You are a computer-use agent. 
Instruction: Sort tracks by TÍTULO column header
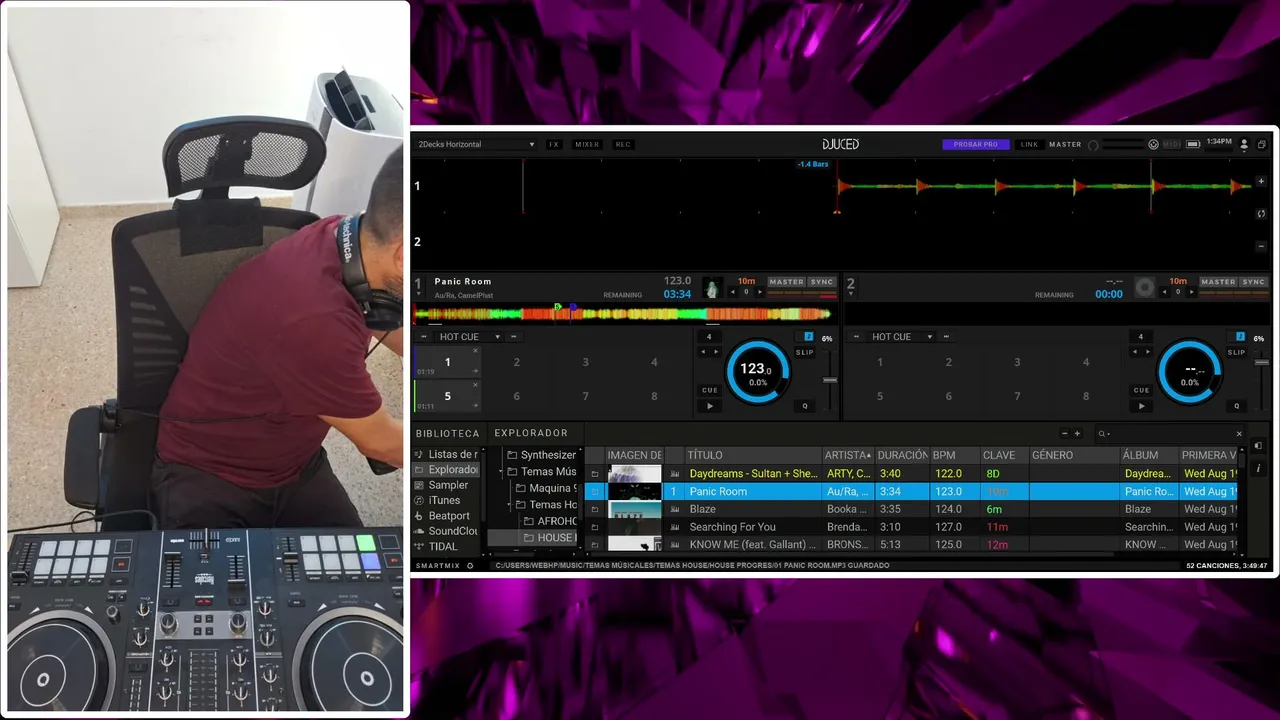click(752, 455)
